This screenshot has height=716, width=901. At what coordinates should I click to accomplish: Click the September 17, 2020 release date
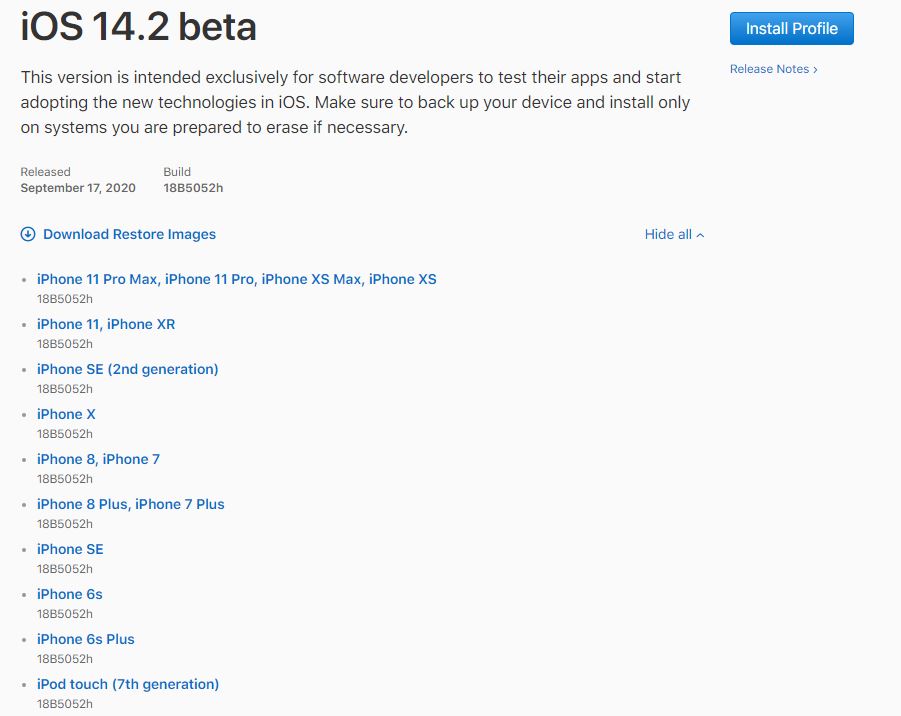(78, 188)
